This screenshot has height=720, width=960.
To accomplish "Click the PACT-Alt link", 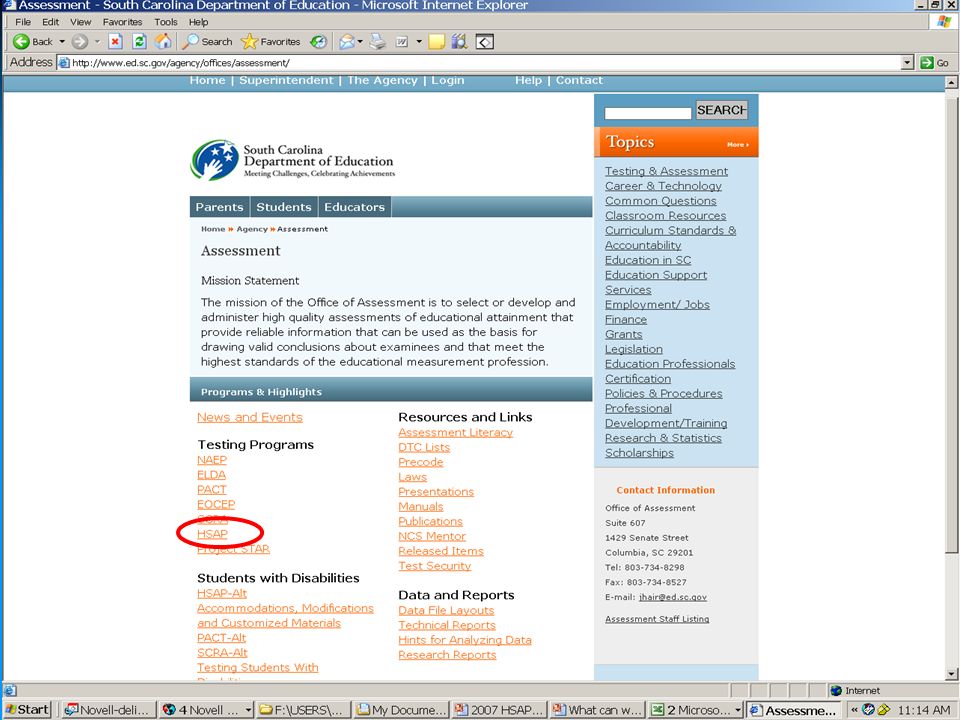I will click(222, 638).
